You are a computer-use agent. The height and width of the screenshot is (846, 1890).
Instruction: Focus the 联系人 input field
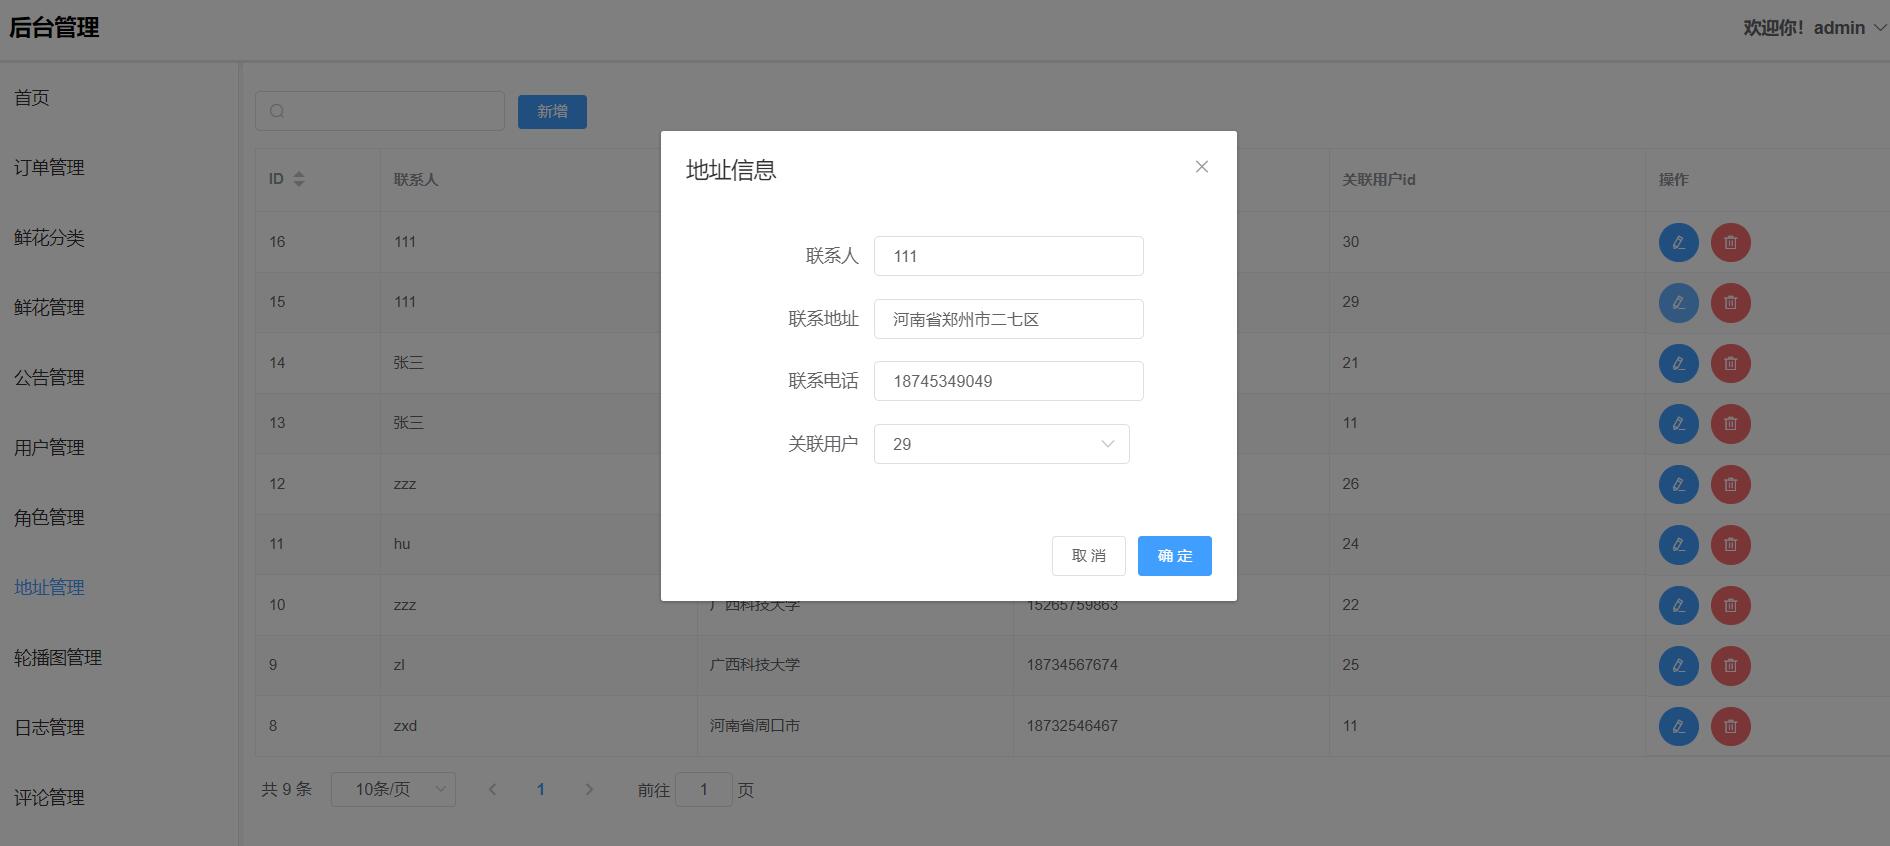(1008, 256)
